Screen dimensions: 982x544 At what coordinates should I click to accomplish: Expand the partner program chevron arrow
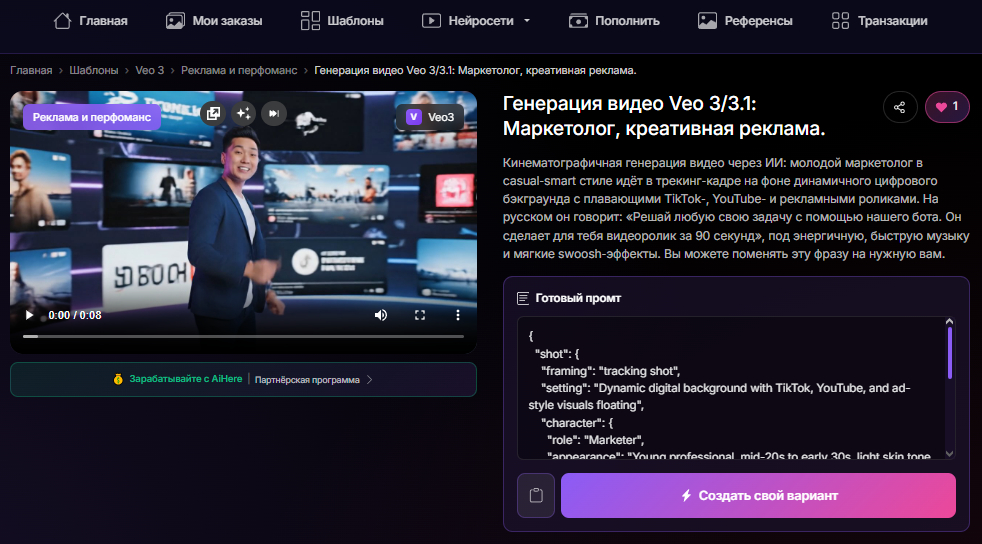click(x=370, y=379)
